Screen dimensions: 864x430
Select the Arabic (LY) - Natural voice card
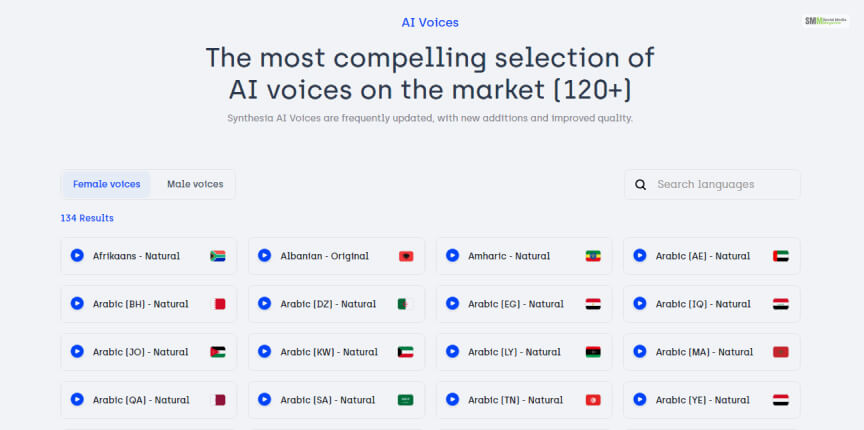523,352
